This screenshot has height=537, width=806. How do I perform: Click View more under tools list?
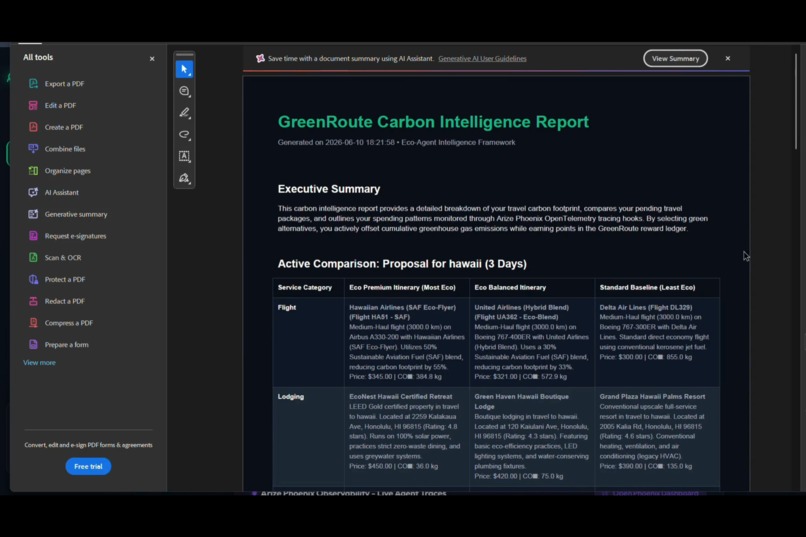pyautogui.click(x=39, y=362)
